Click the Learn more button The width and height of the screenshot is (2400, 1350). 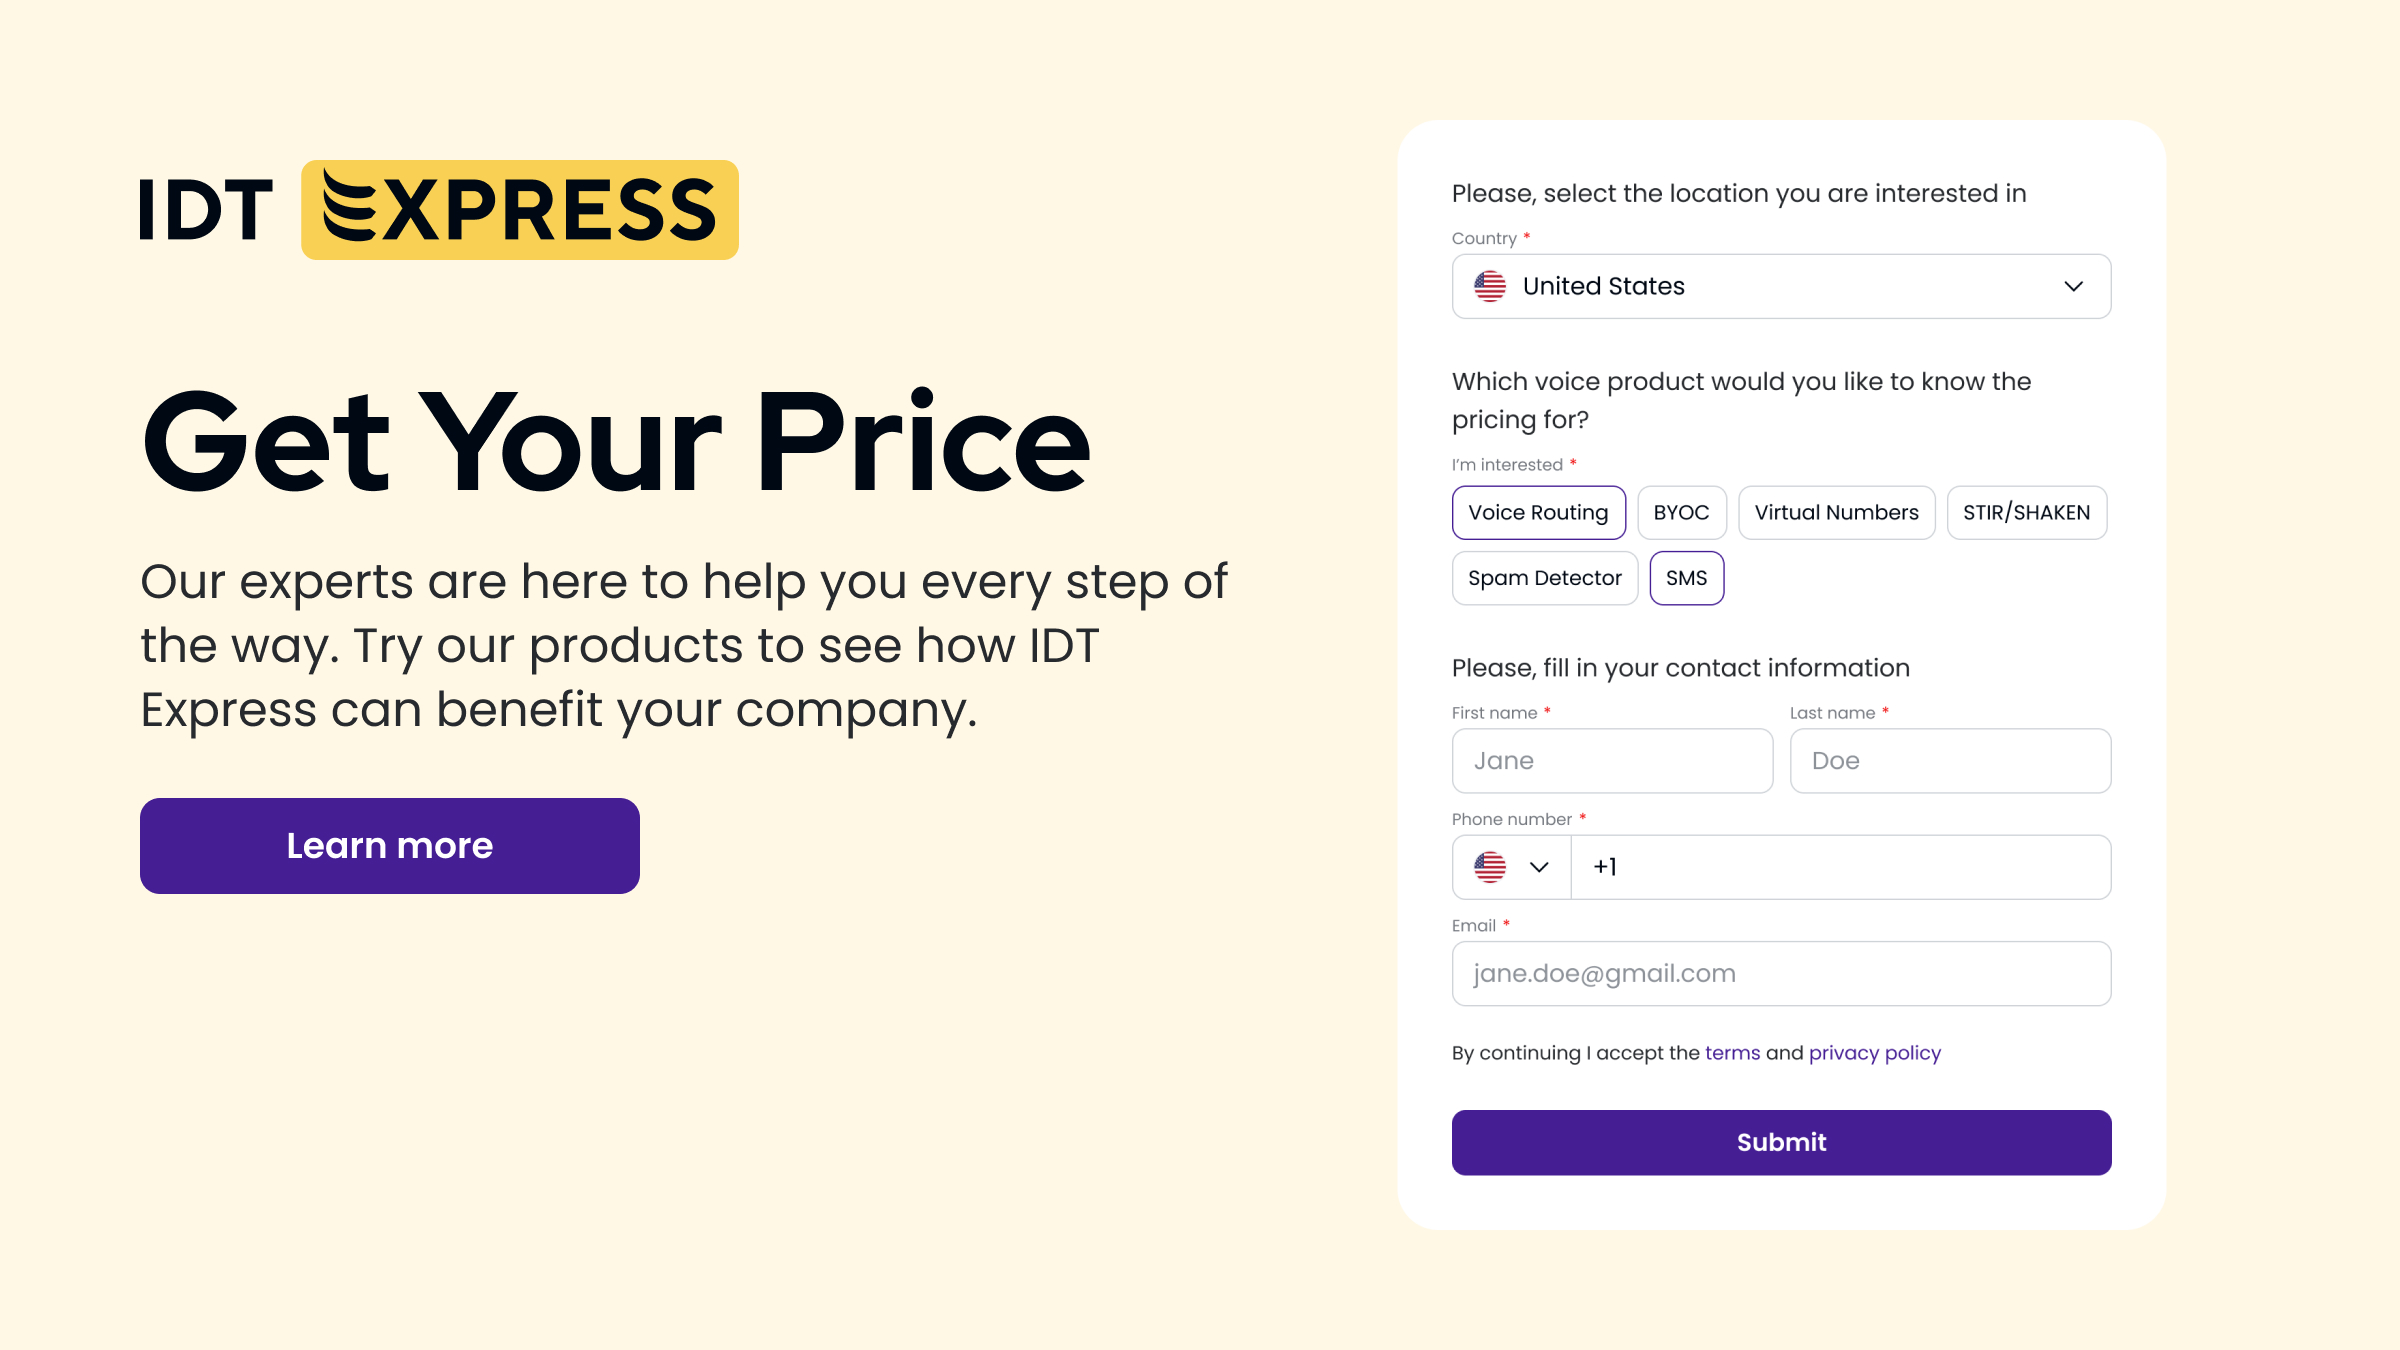389,845
